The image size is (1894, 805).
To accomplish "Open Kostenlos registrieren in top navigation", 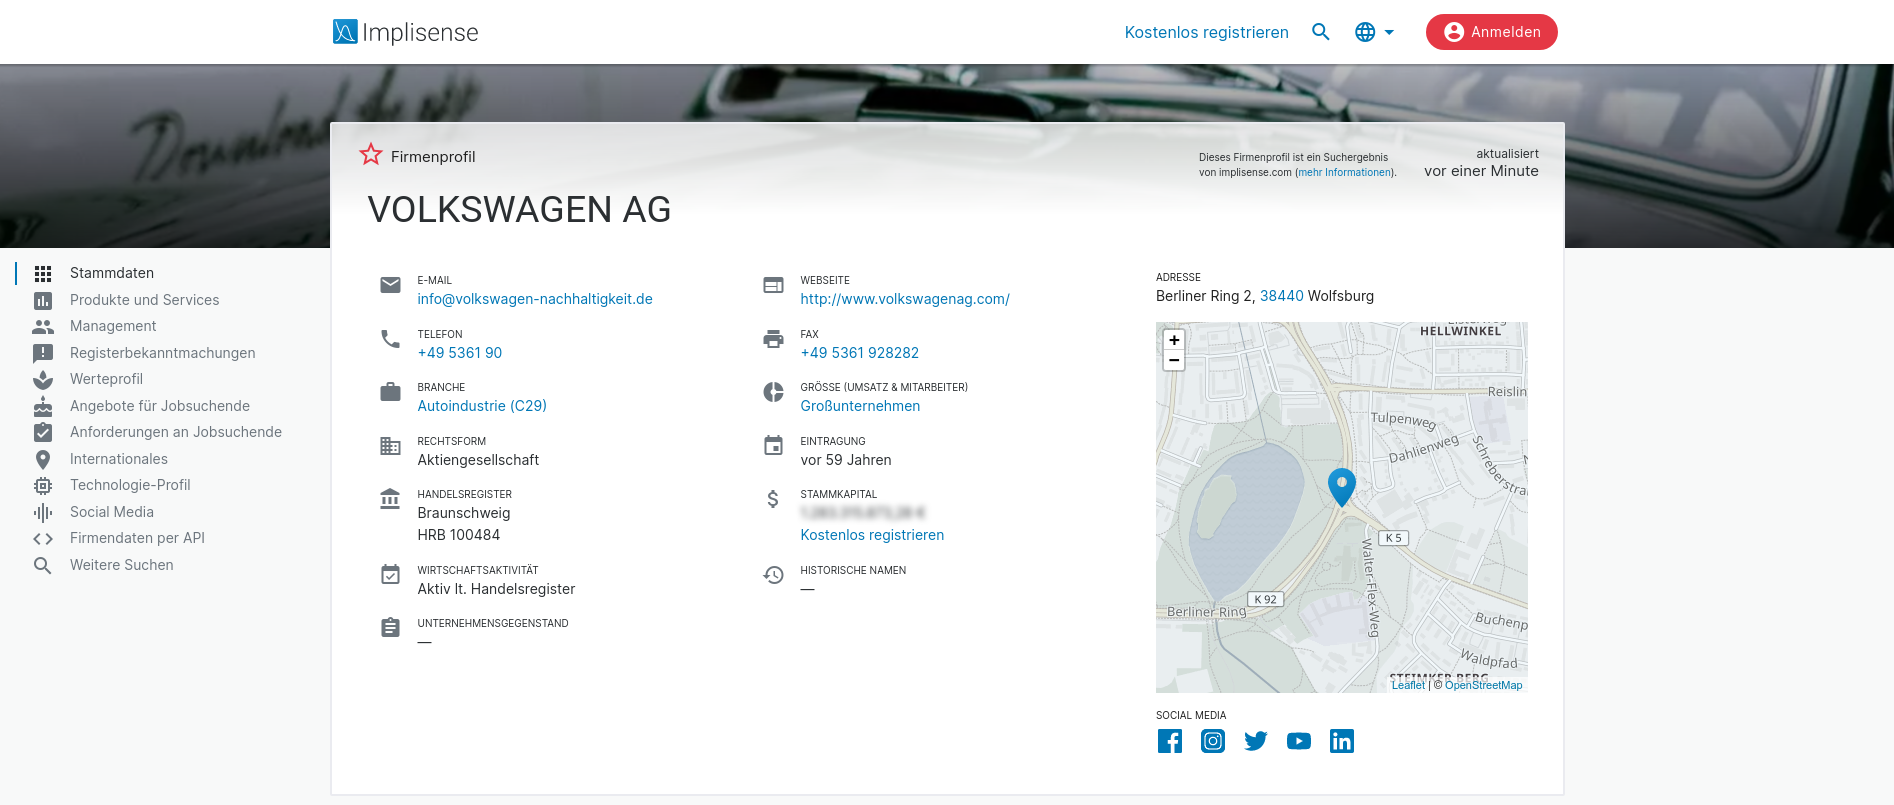I will pos(1206,32).
